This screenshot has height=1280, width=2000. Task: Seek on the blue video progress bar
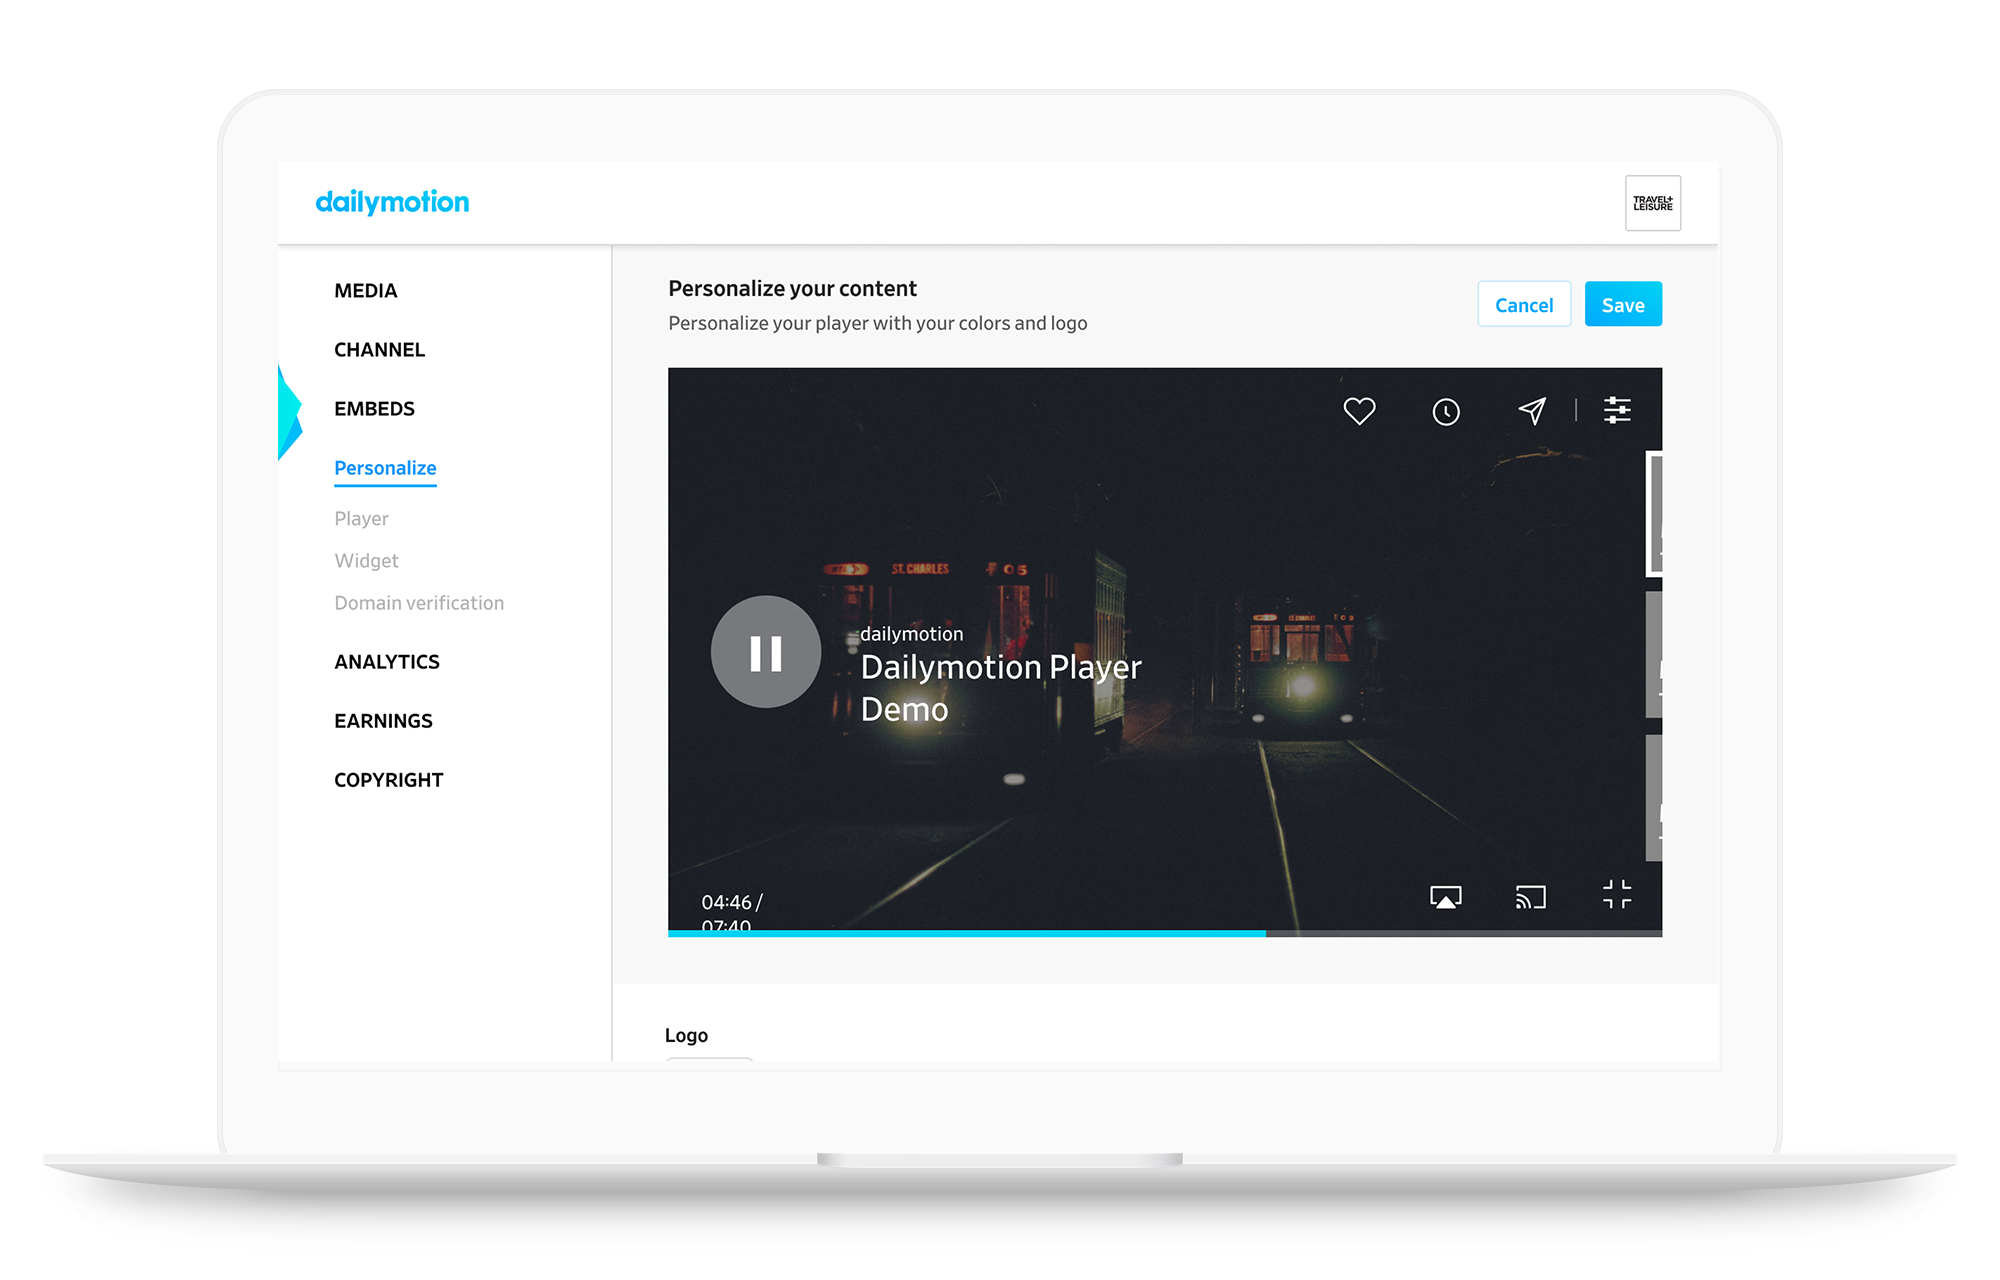click(966, 933)
